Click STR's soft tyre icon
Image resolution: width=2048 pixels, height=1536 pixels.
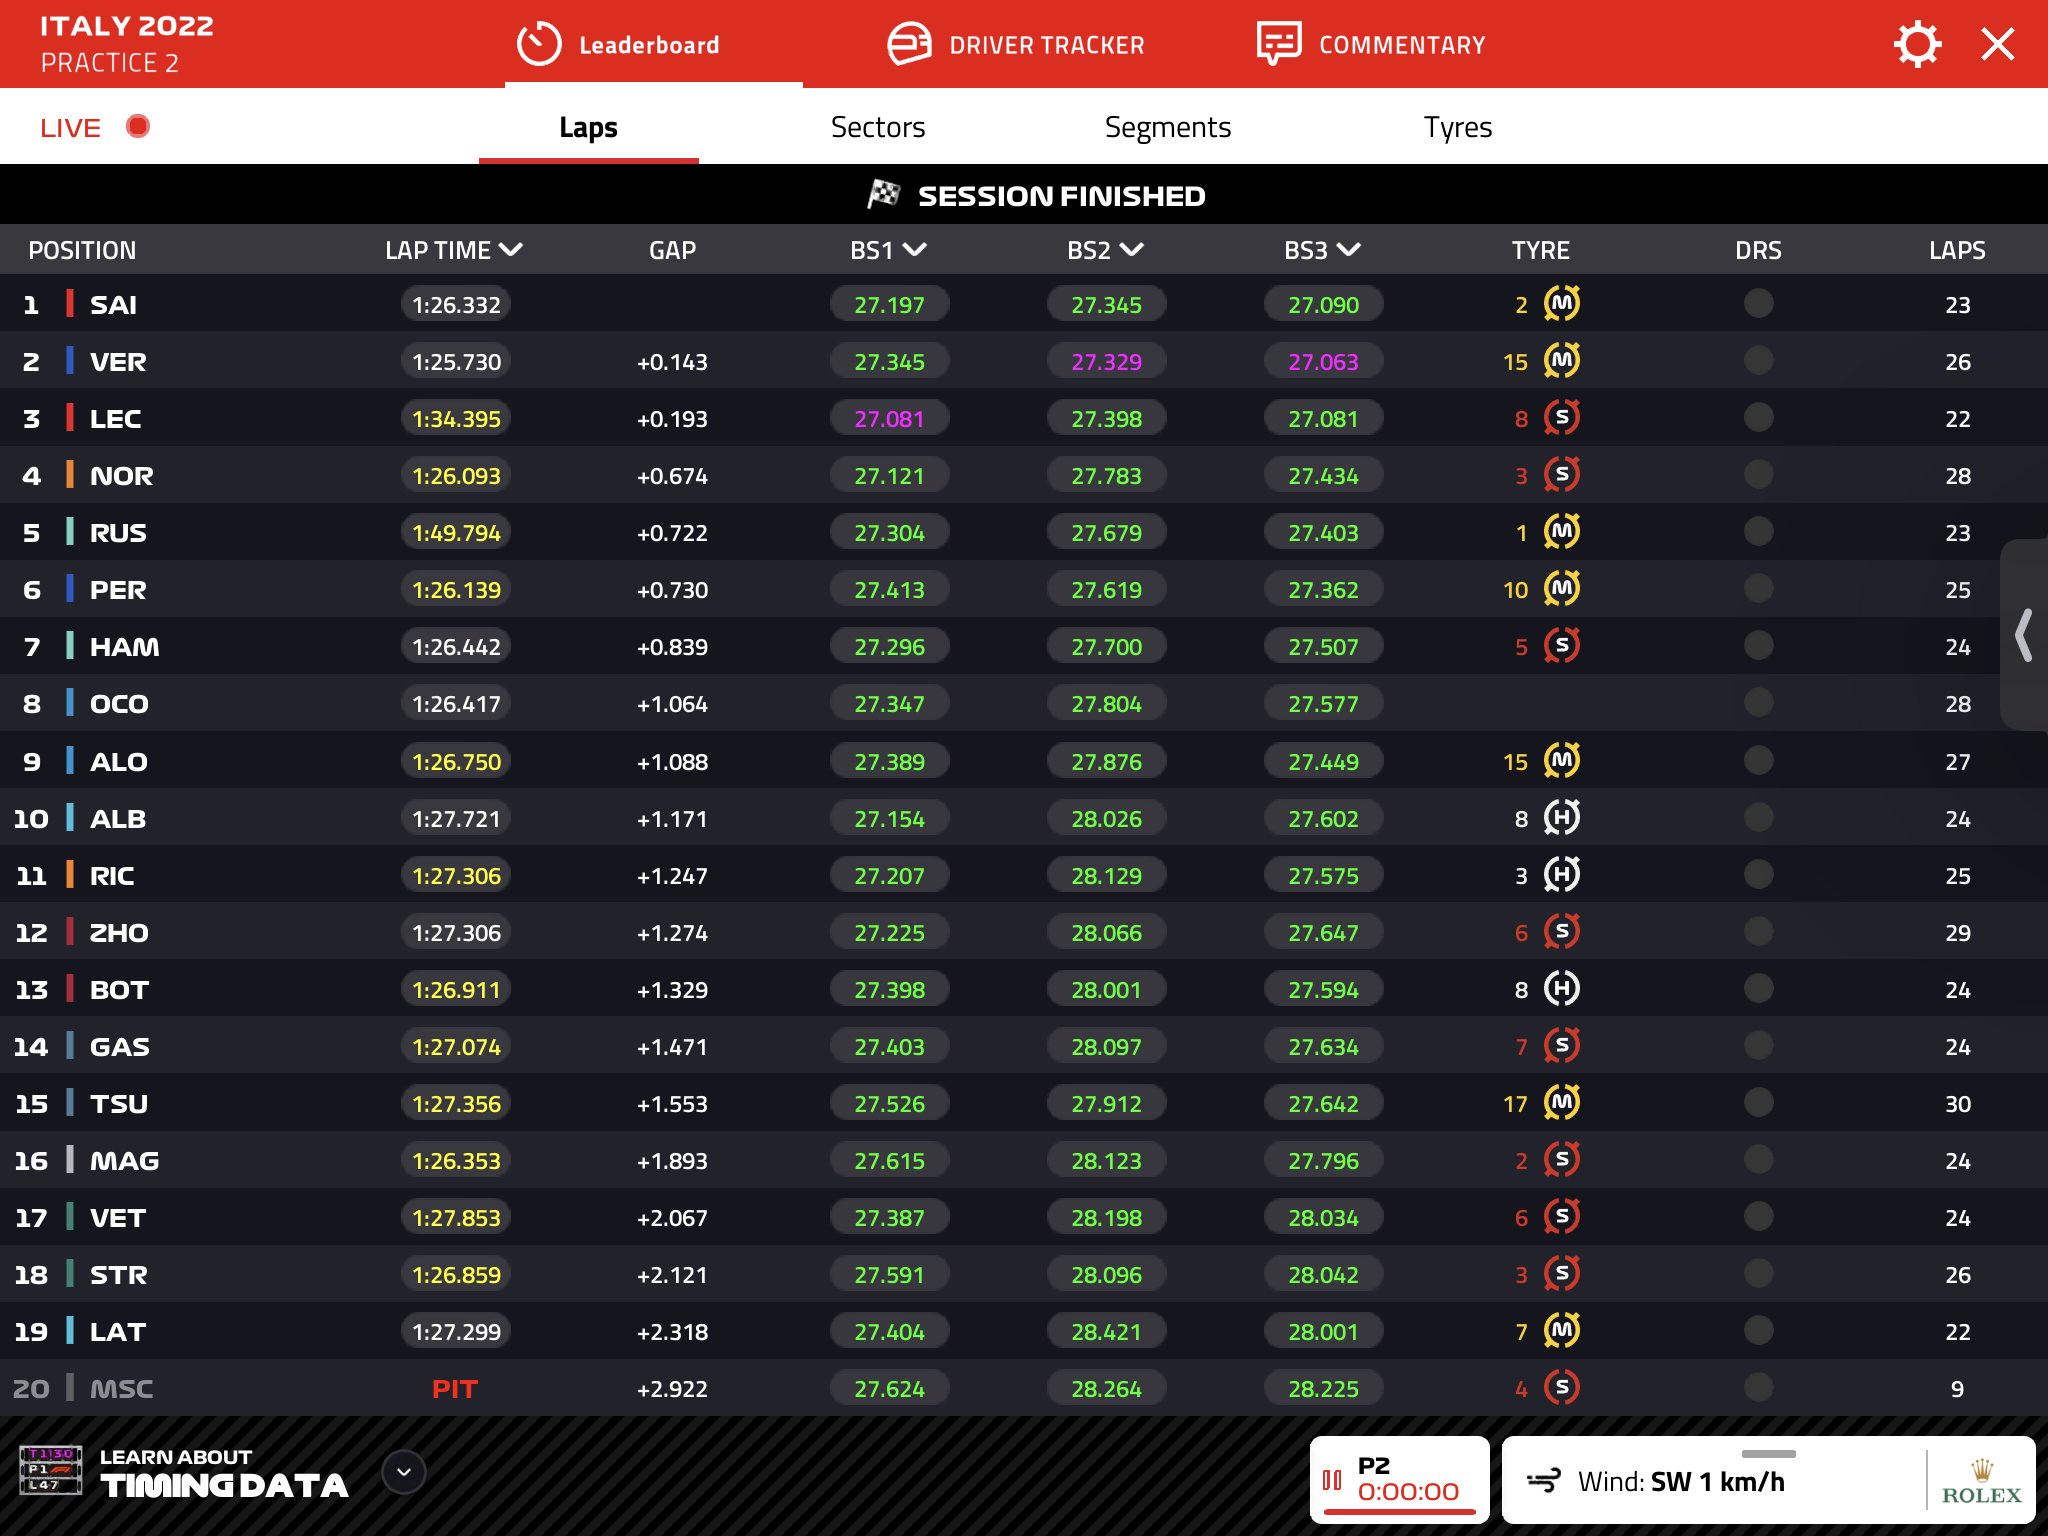pyautogui.click(x=1562, y=1273)
